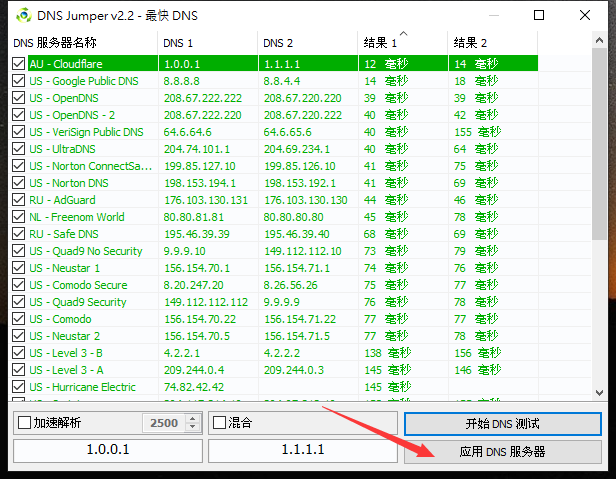Screen dimensions: 616x479
Task: Click the 2500 timeout value field
Action: [164, 423]
